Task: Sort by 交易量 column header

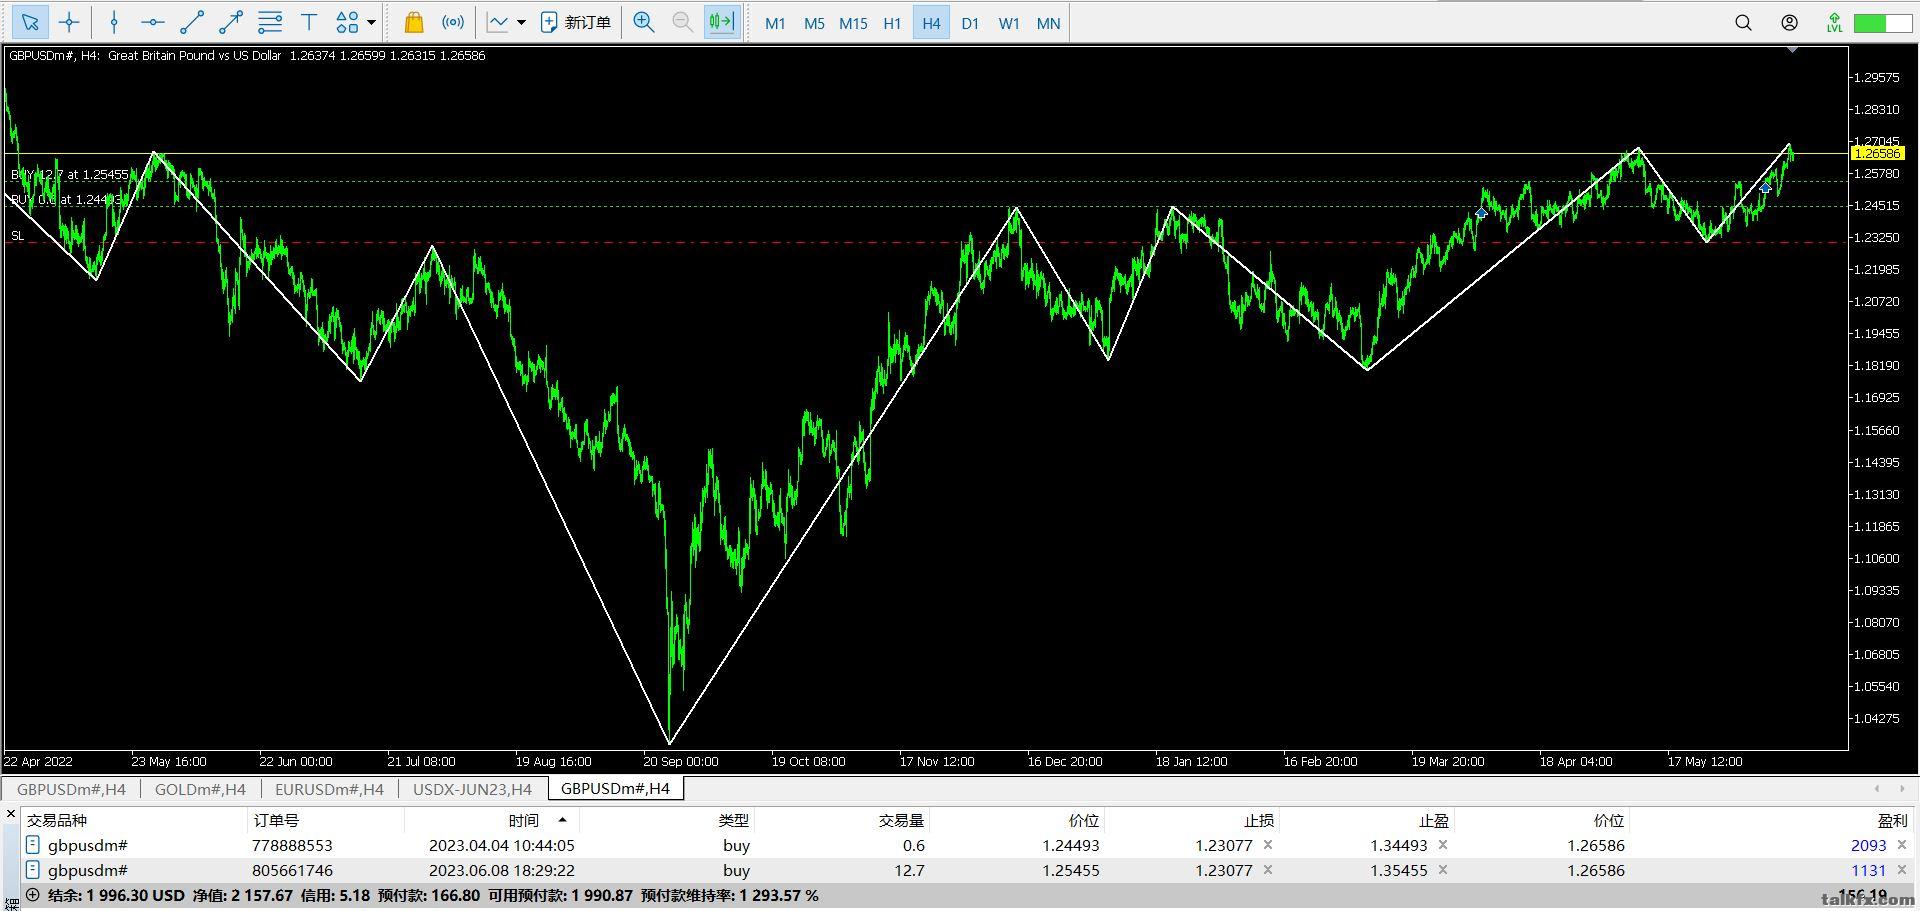Action: (x=901, y=820)
